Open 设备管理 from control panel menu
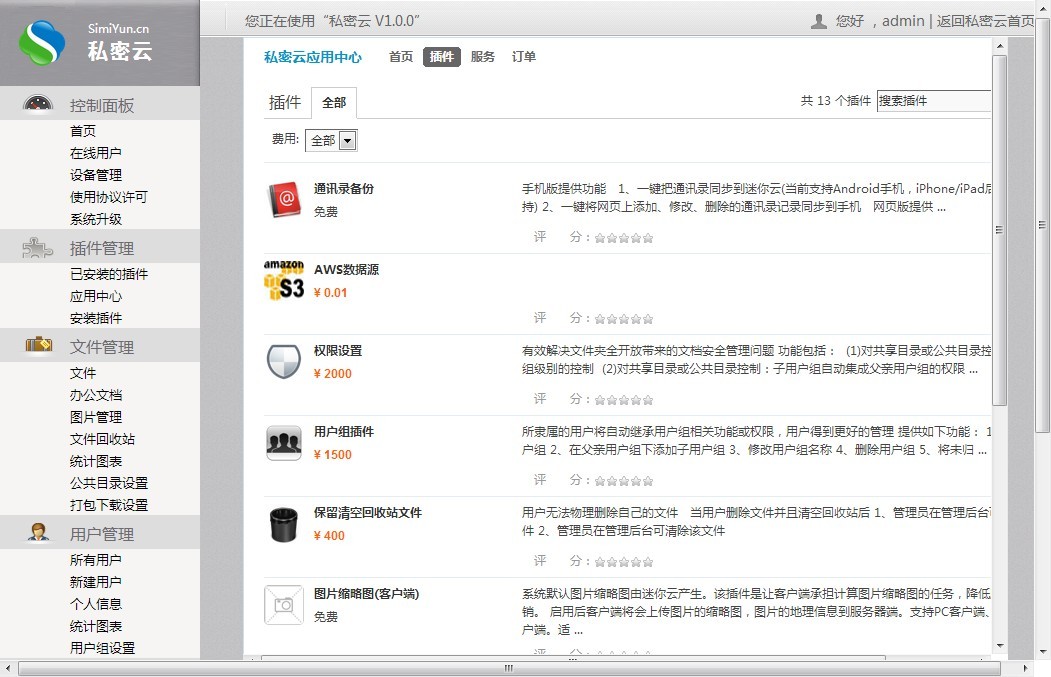The image size is (1051, 677). point(96,175)
